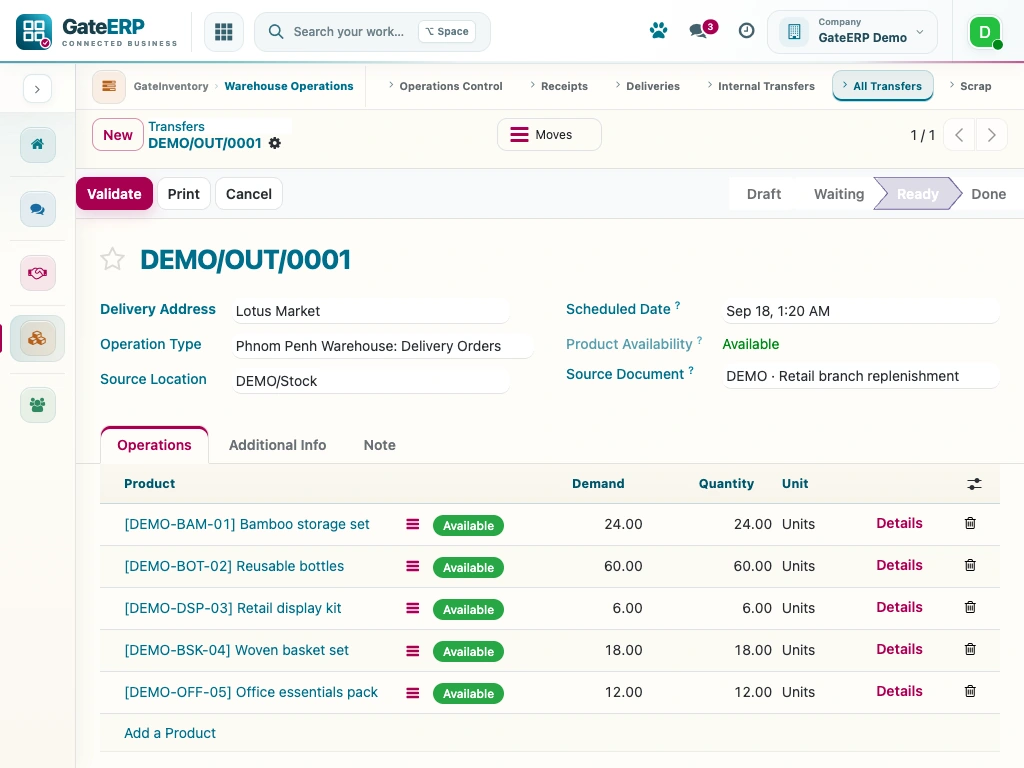Open inventory boxes sidebar icon
1024x768 pixels.
(37, 338)
